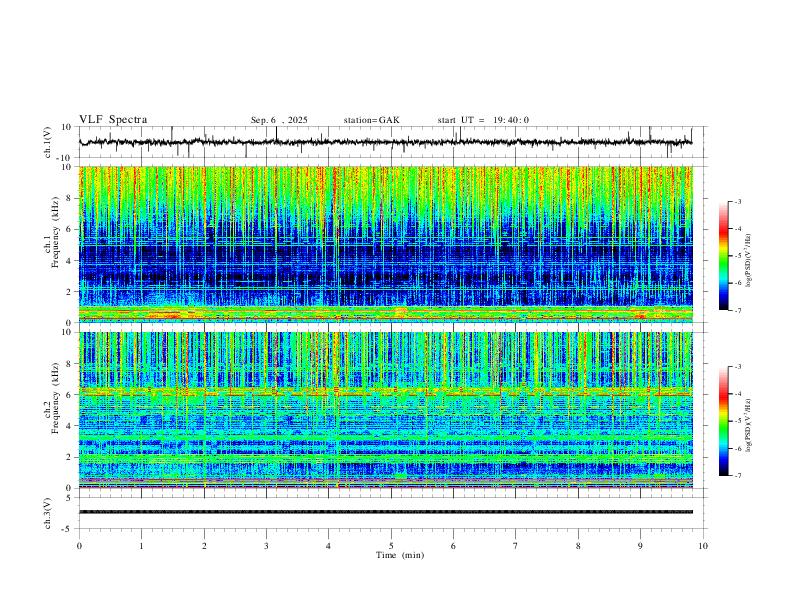Click the ch.3 voltage trace band
Screen dimensions: 792x612
coord(386,512)
